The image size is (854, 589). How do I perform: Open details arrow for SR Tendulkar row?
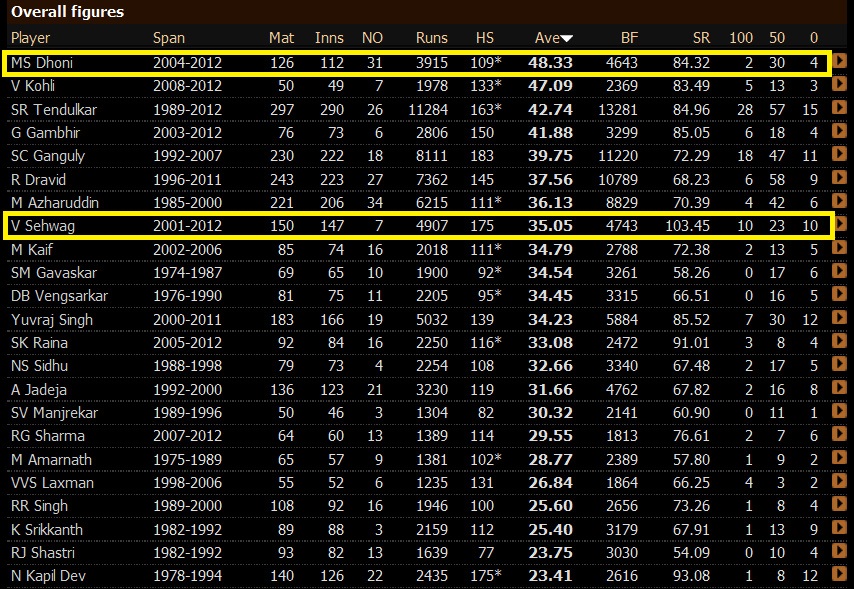(839, 107)
